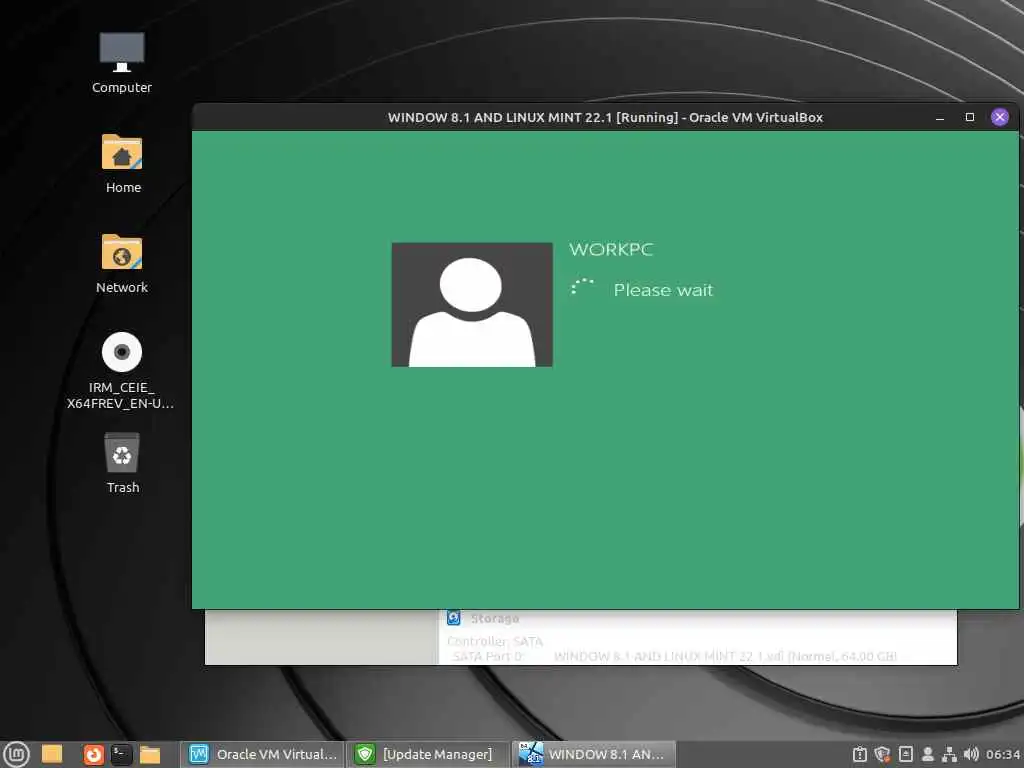Open the Network desktop icon
Screen dimensions: 1024x768
point(122,263)
